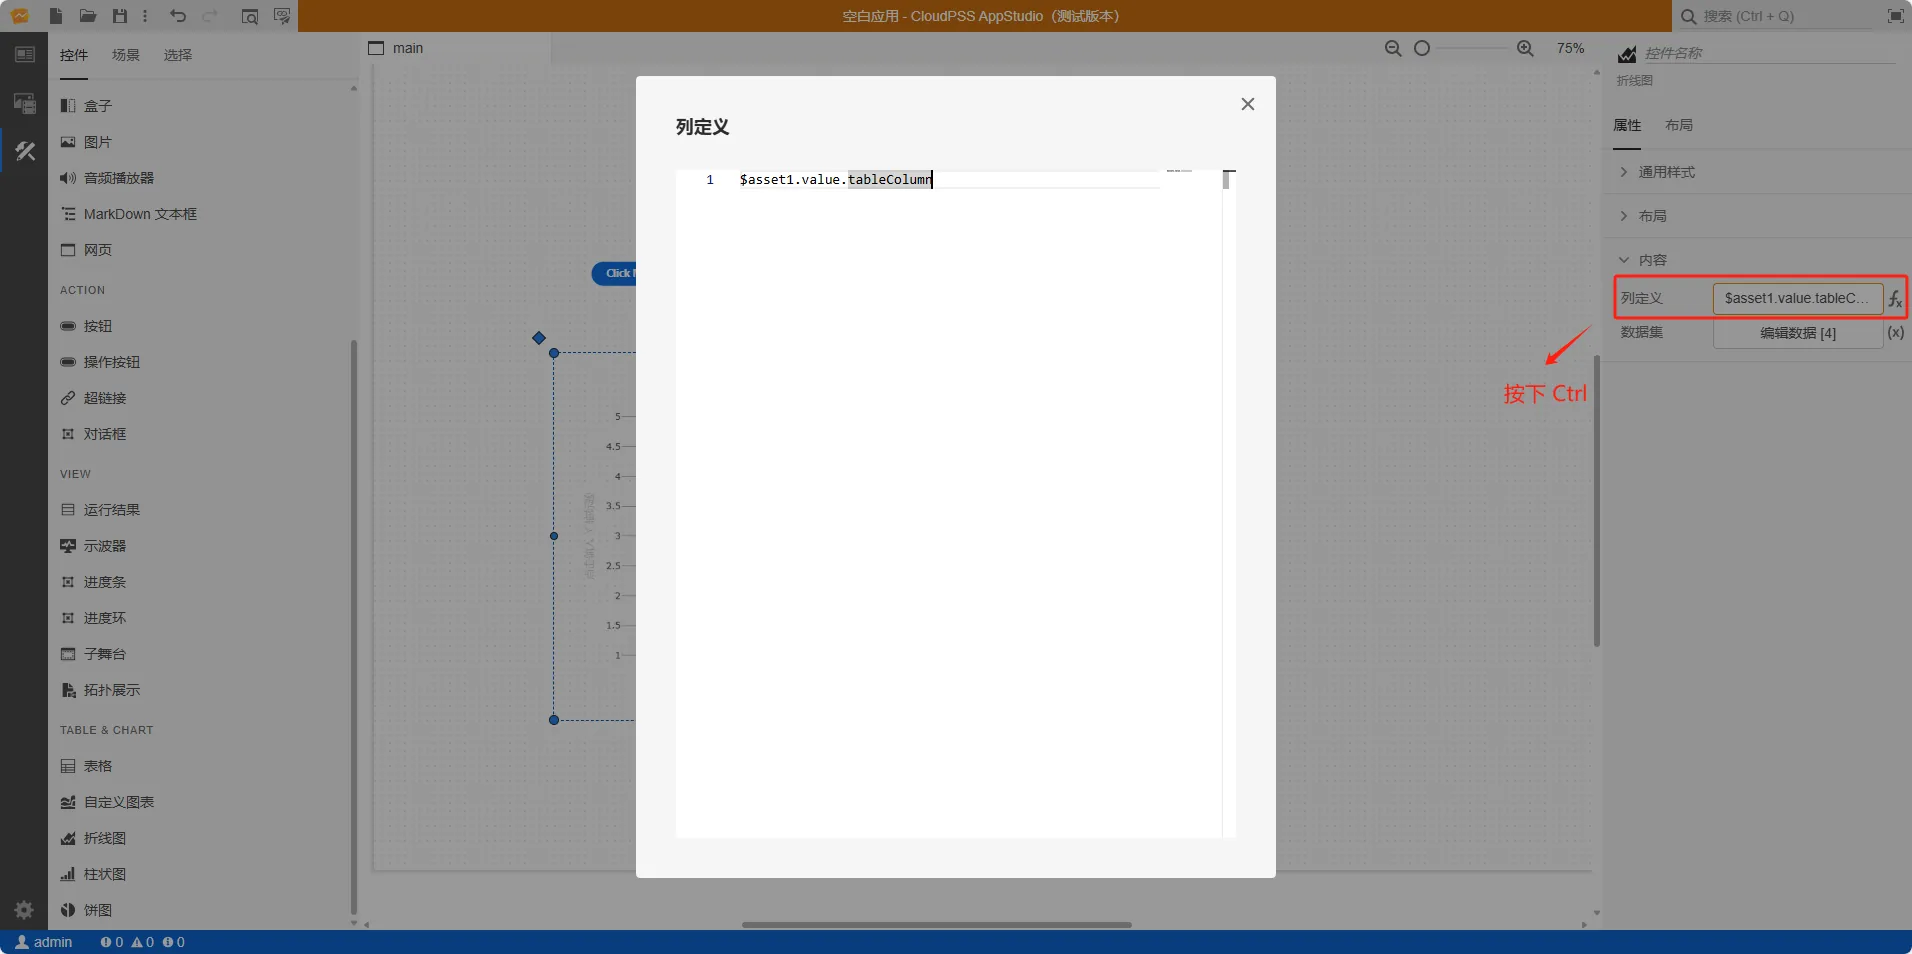Select the 盒子 widget
Image resolution: width=1912 pixels, height=954 pixels.
(85, 106)
